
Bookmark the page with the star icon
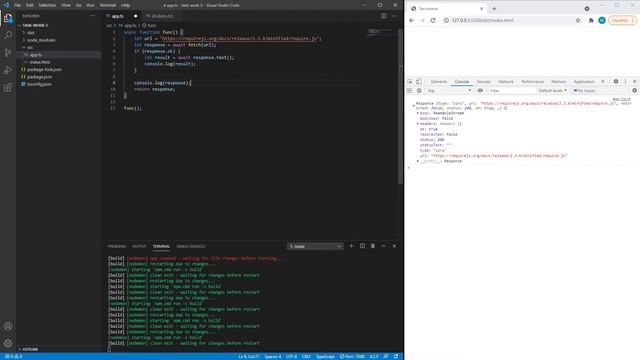coord(578,20)
